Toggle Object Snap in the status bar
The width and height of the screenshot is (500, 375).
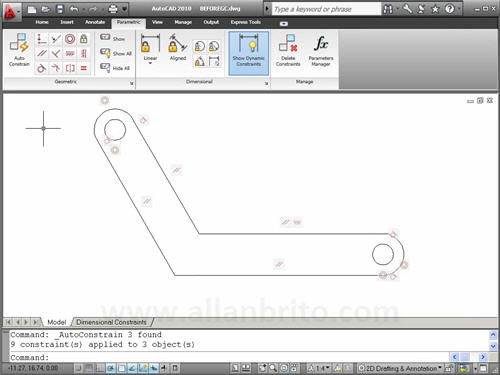pos(121,368)
